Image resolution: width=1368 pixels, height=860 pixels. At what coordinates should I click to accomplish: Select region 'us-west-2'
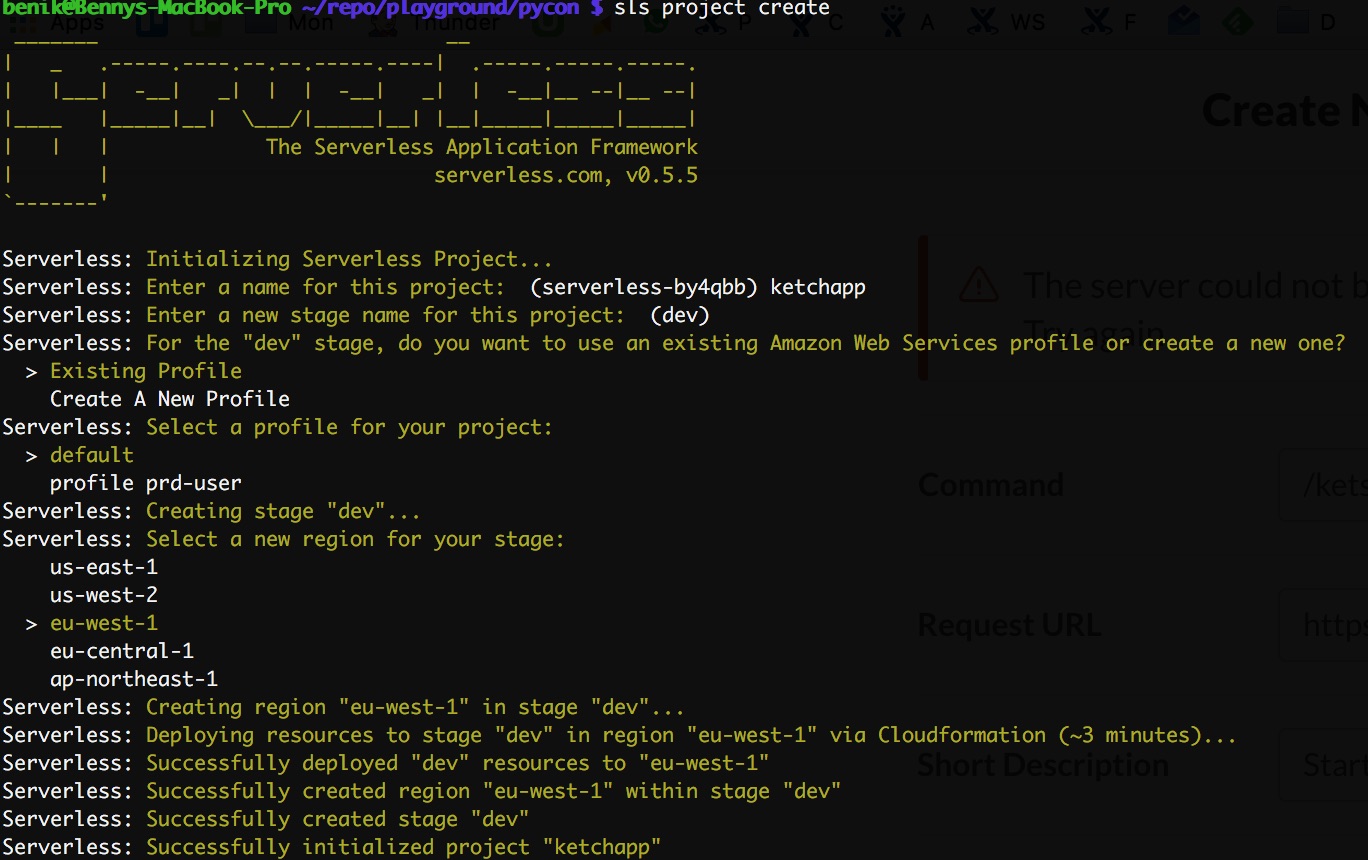pos(104,595)
